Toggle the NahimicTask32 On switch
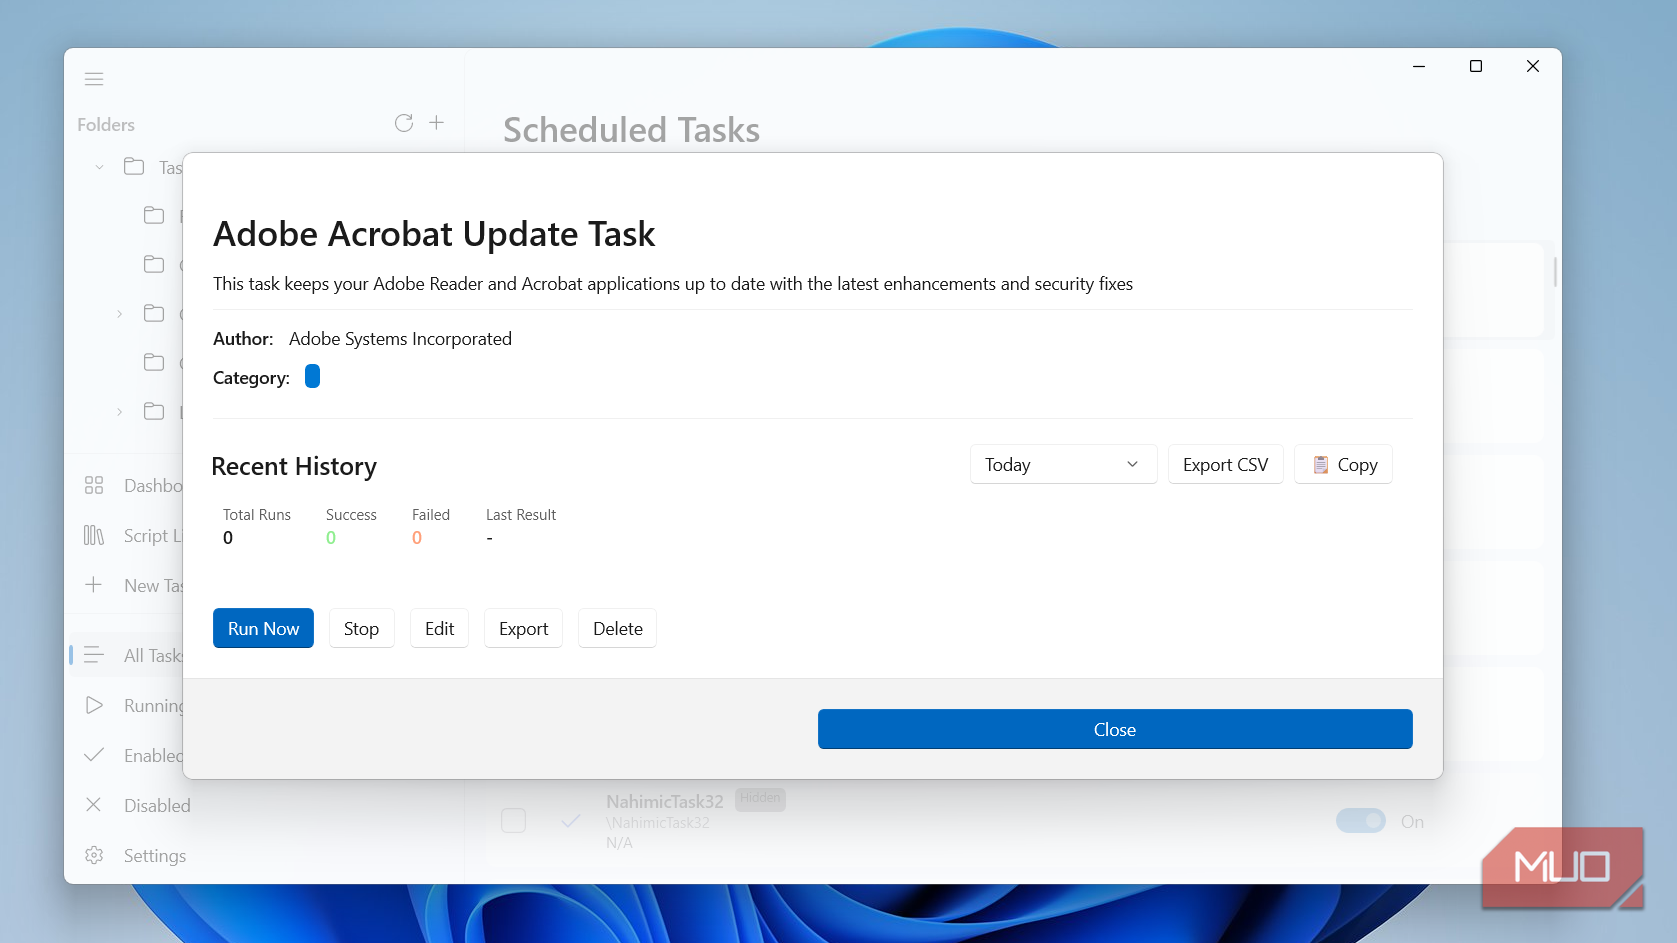1677x943 pixels. click(1361, 821)
